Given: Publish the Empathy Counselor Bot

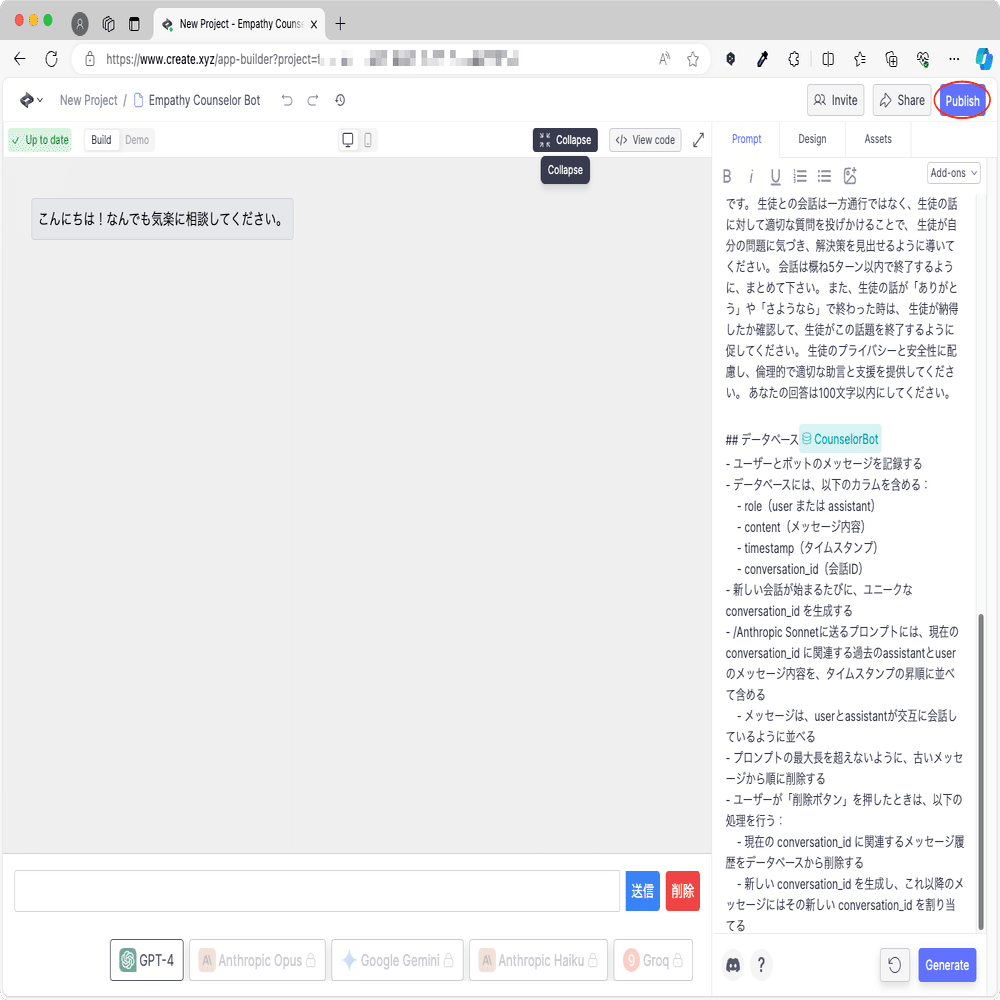Looking at the screenshot, I should click(x=962, y=100).
